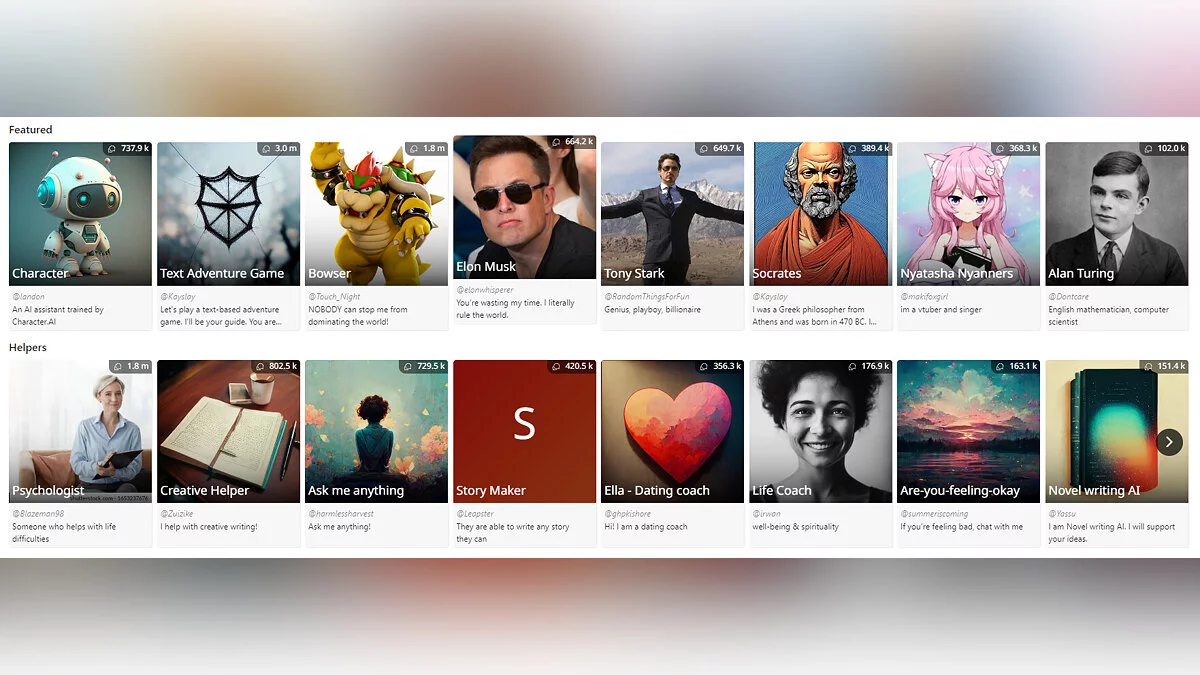Click "NOBODY can stop me" Bowser description

coord(358,316)
